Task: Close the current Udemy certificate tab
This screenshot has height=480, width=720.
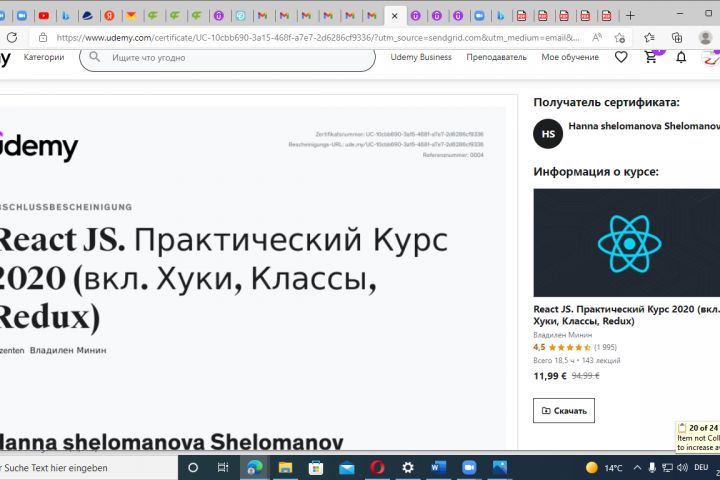Action: [x=394, y=16]
